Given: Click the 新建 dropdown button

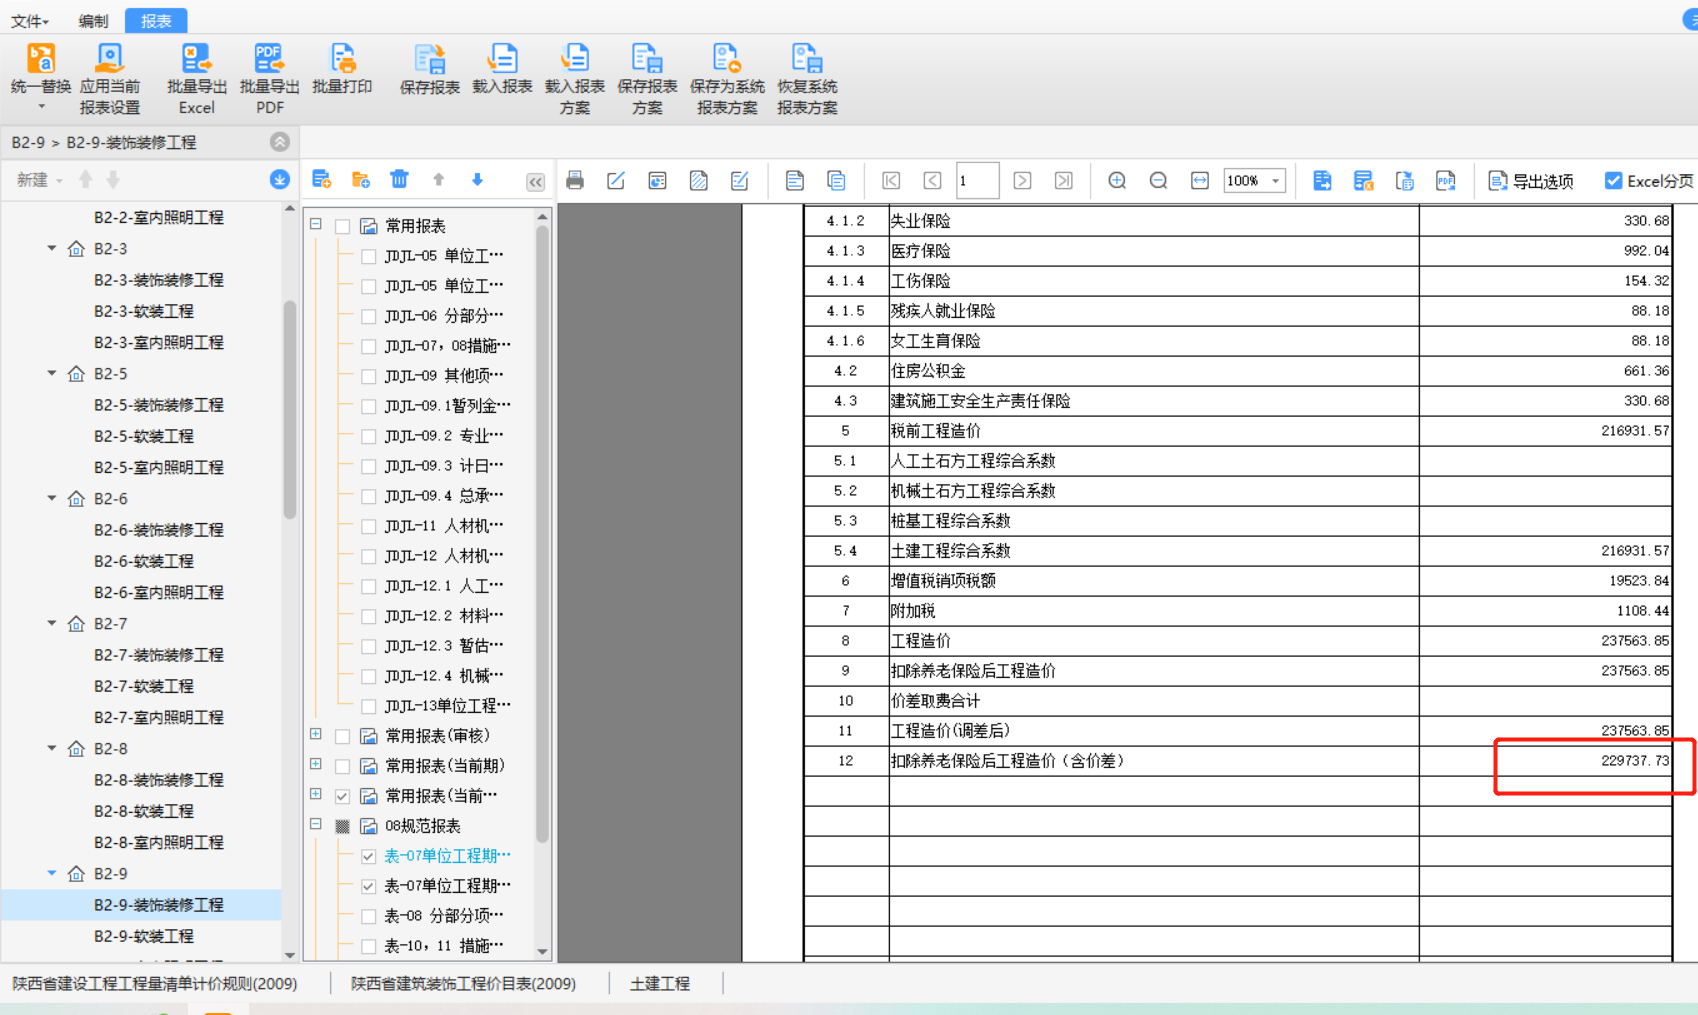Looking at the screenshot, I should coord(39,180).
